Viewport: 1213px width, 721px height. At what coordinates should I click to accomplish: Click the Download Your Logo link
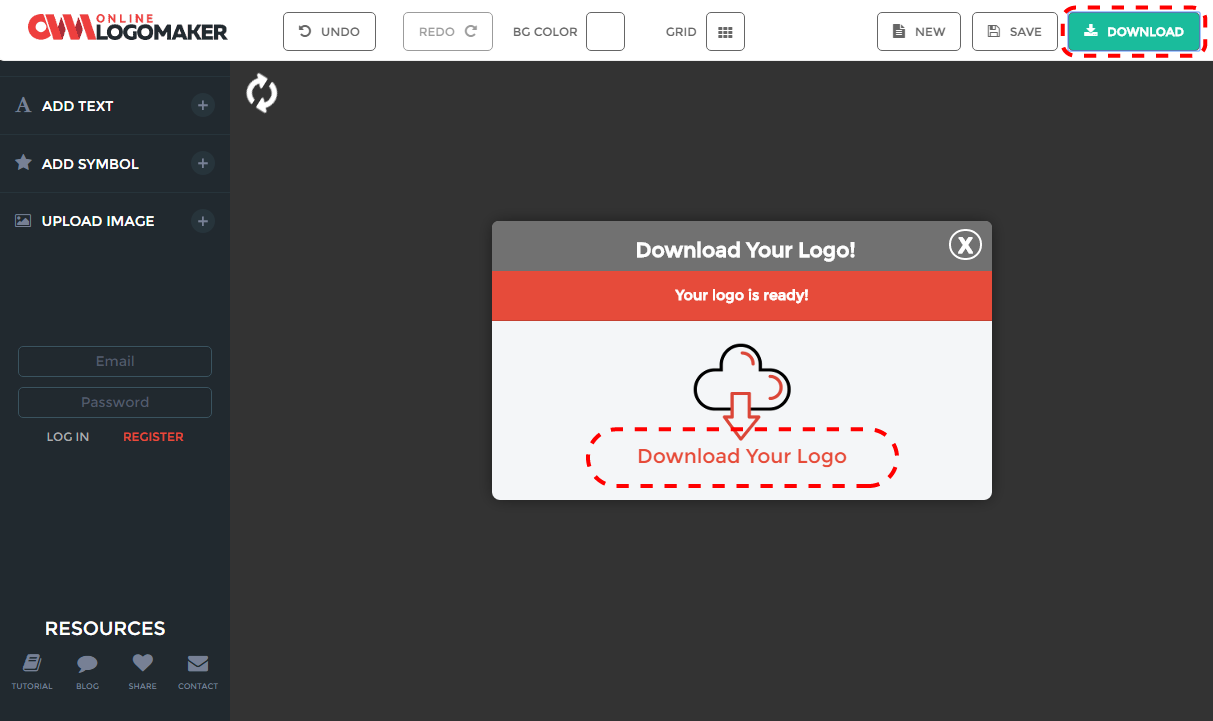[x=742, y=457]
